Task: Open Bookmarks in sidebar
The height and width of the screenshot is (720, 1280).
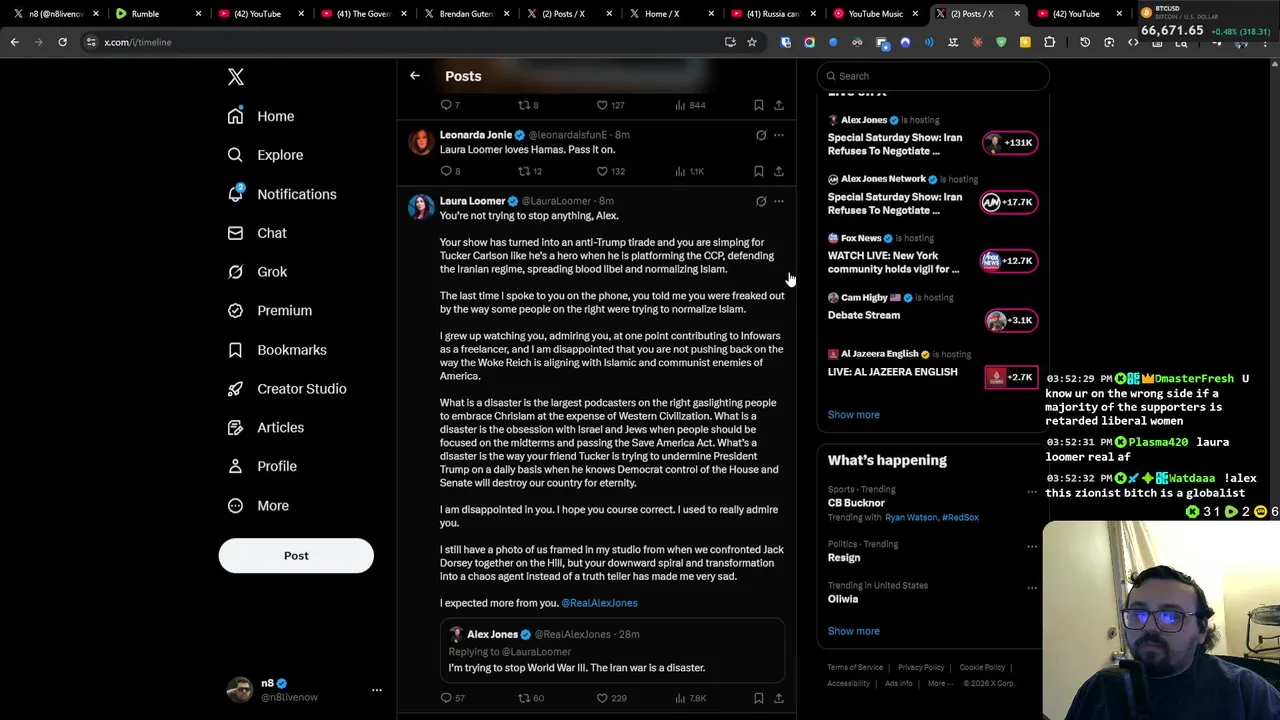Action: point(277,350)
